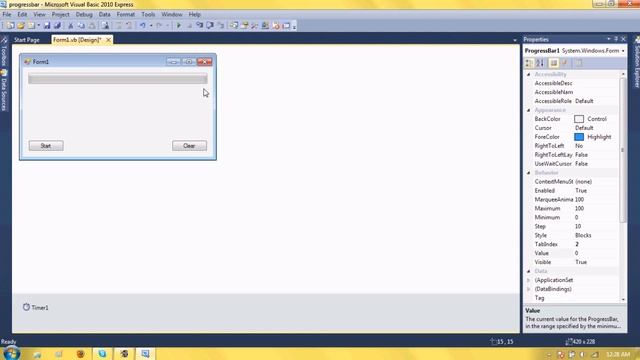The height and width of the screenshot is (360, 640).
Task: Close the Properties panel
Action: tap(623, 39)
